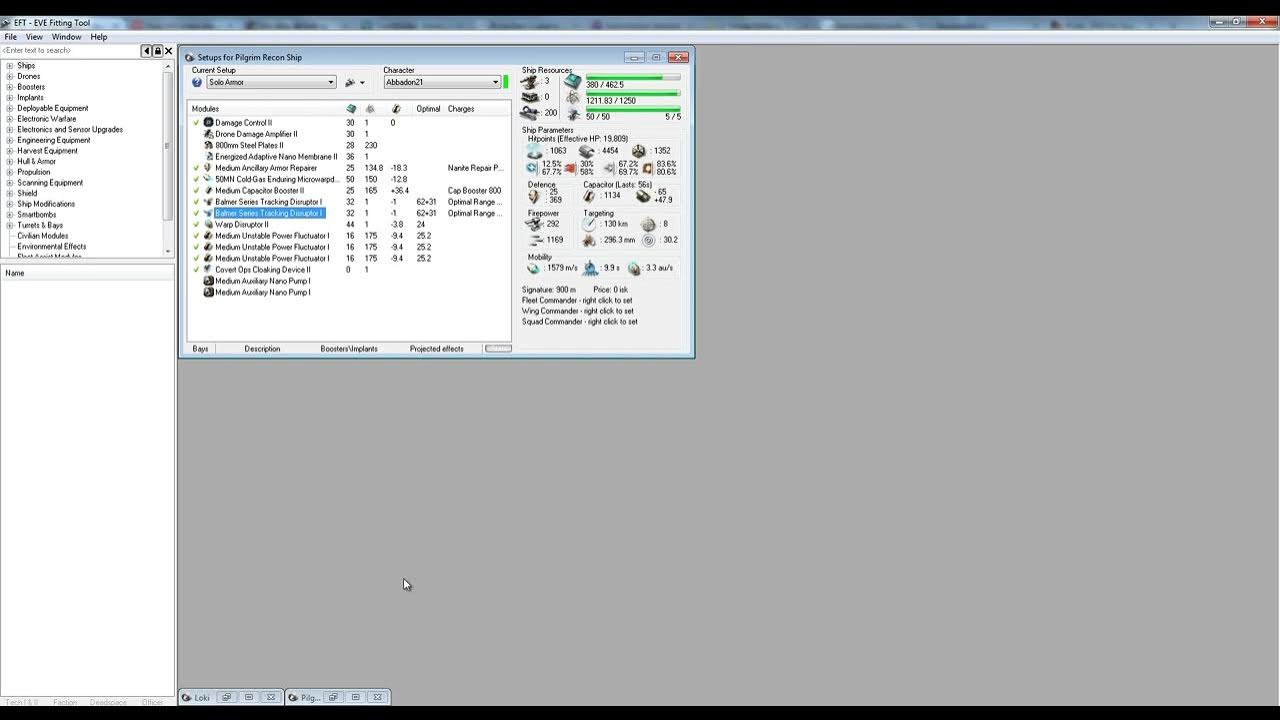Toggle Warp Disruptor II active checkmark
The width and height of the screenshot is (1280, 720).
pos(197,224)
